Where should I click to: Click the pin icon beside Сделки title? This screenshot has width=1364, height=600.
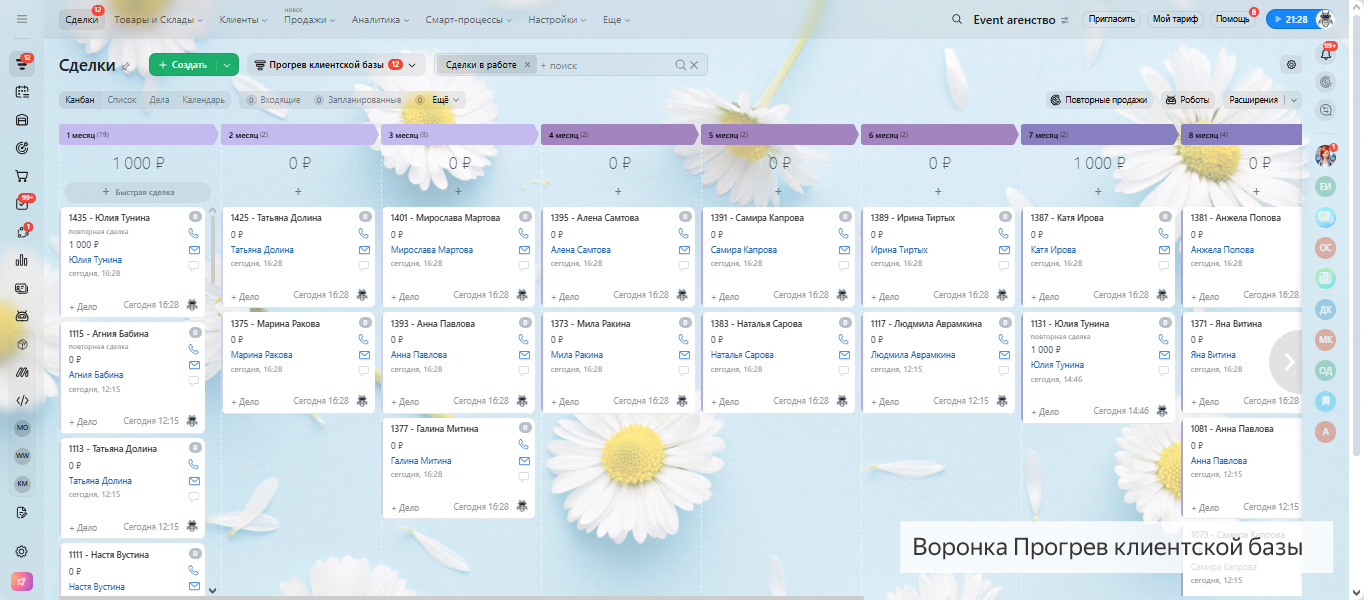pyautogui.click(x=125, y=66)
